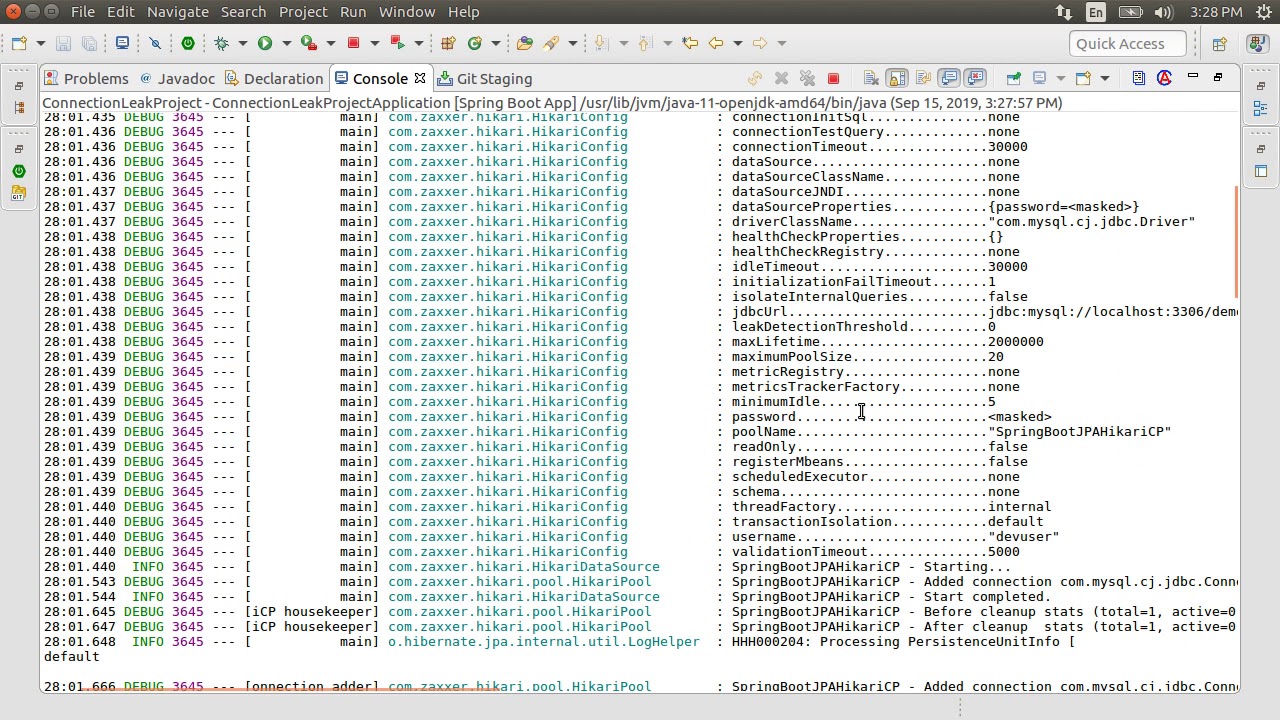Click the red circled A icon in console toolbar
Image resolution: width=1280 pixels, height=720 pixels.
tap(1164, 78)
